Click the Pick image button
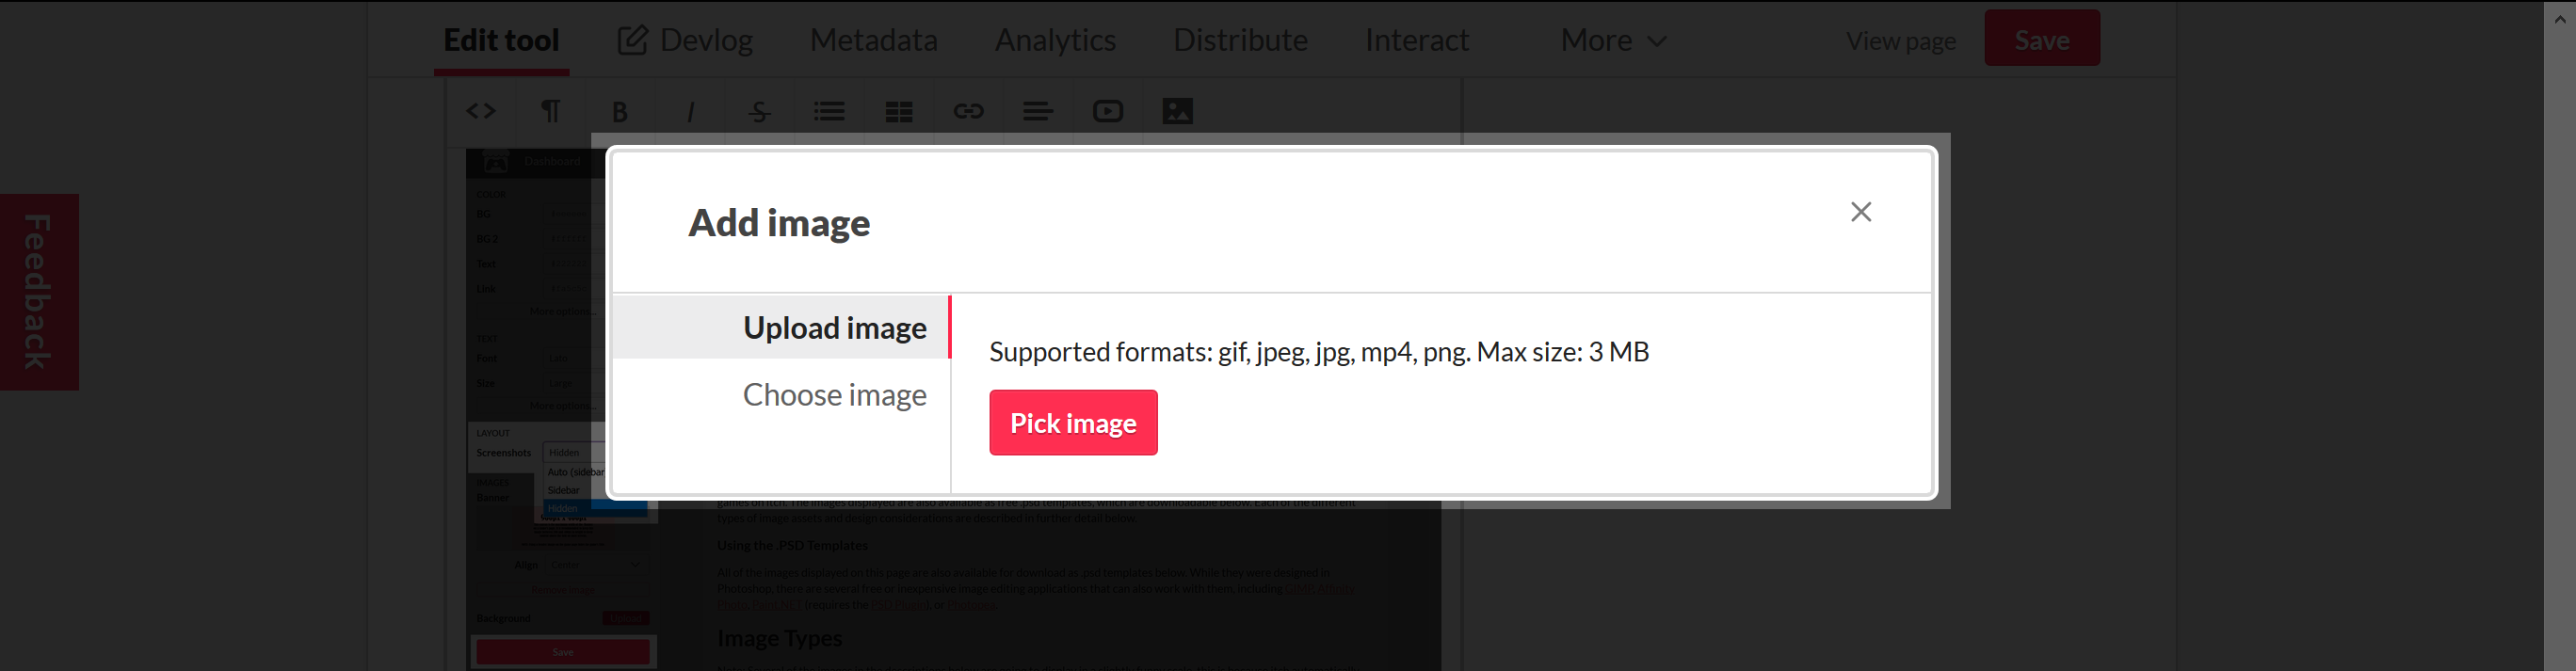2576x671 pixels. tap(1073, 423)
